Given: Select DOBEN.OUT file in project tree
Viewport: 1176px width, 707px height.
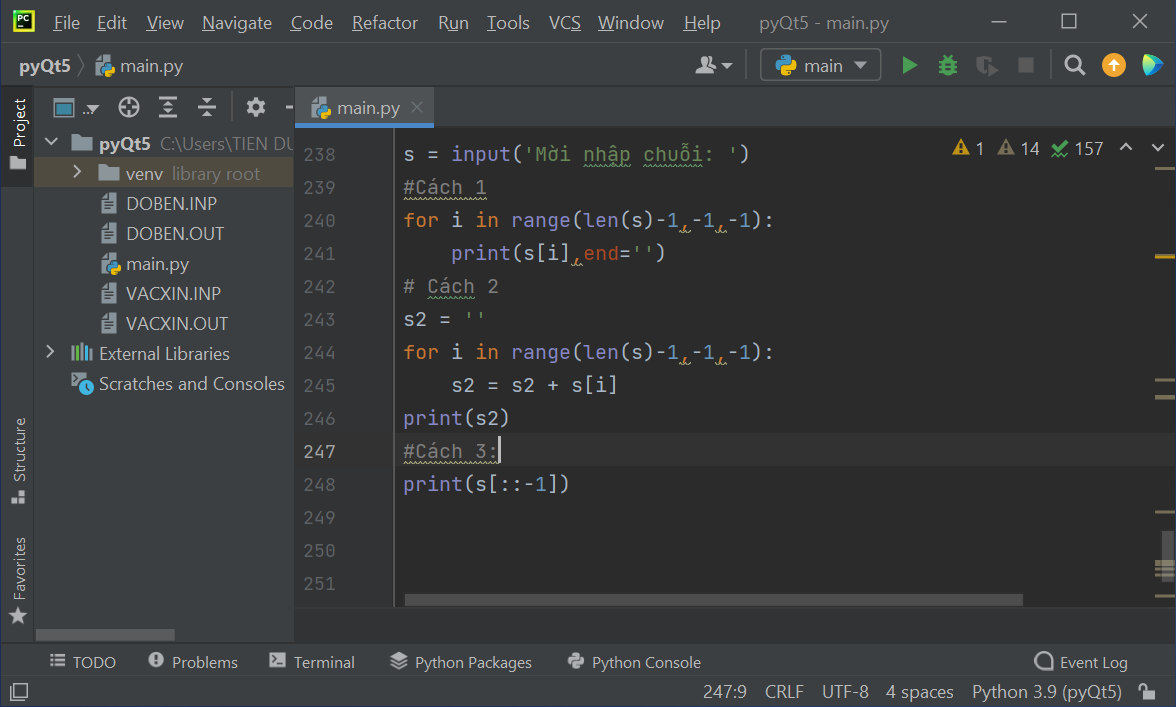Looking at the screenshot, I should [164, 233].
